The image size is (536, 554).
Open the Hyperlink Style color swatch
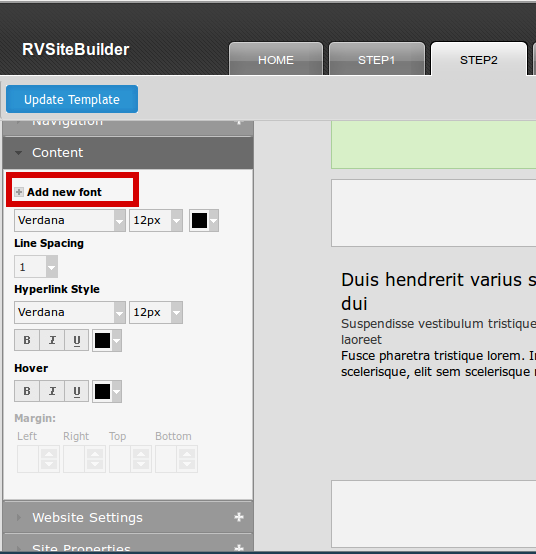107,340
